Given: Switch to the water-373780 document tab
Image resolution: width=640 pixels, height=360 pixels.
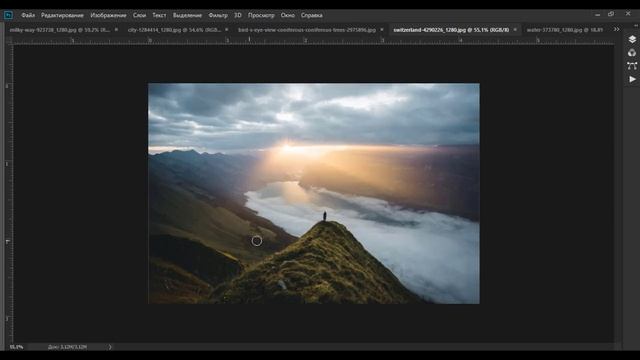Looking at the screenshot, I should tap(564, 30).
